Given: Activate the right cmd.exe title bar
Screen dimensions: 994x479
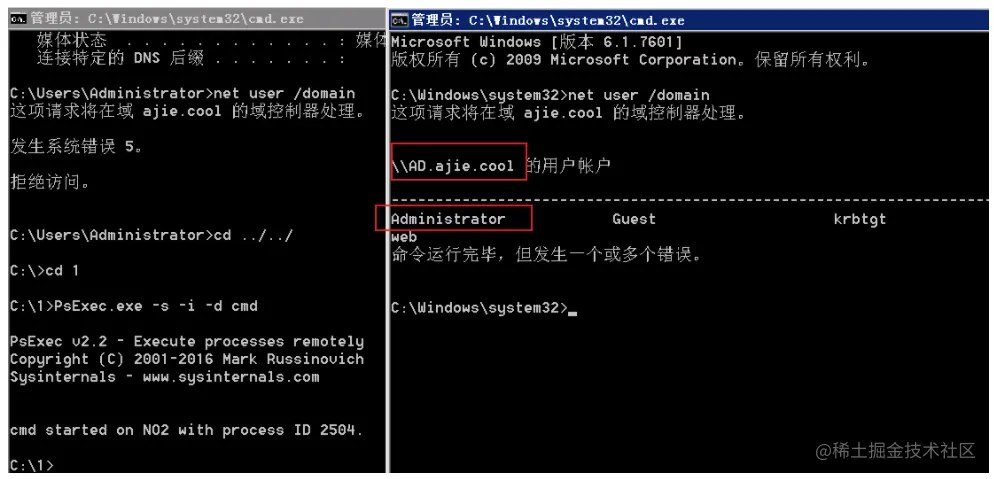Looking at the screenshot, I should point(692,20).
